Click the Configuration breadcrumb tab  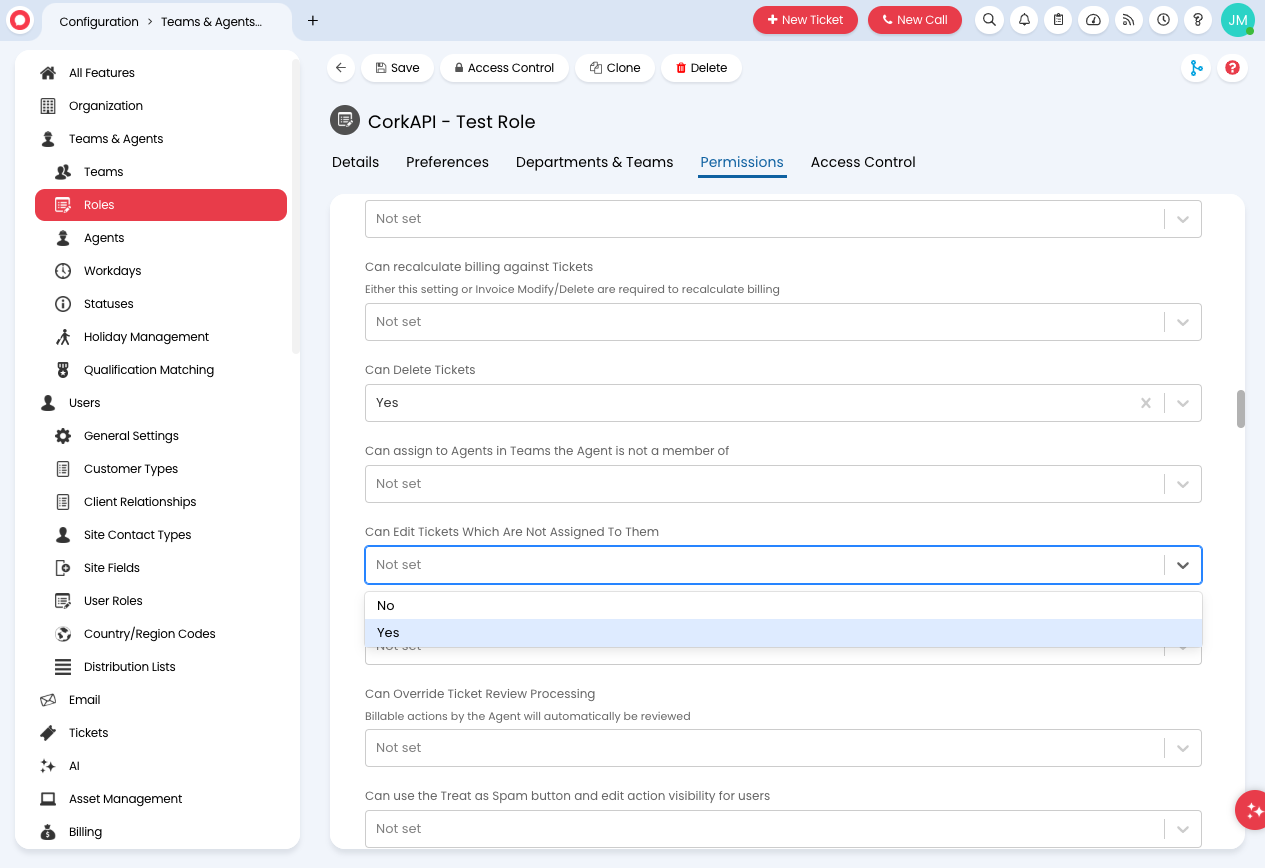(x=98, y=21)
